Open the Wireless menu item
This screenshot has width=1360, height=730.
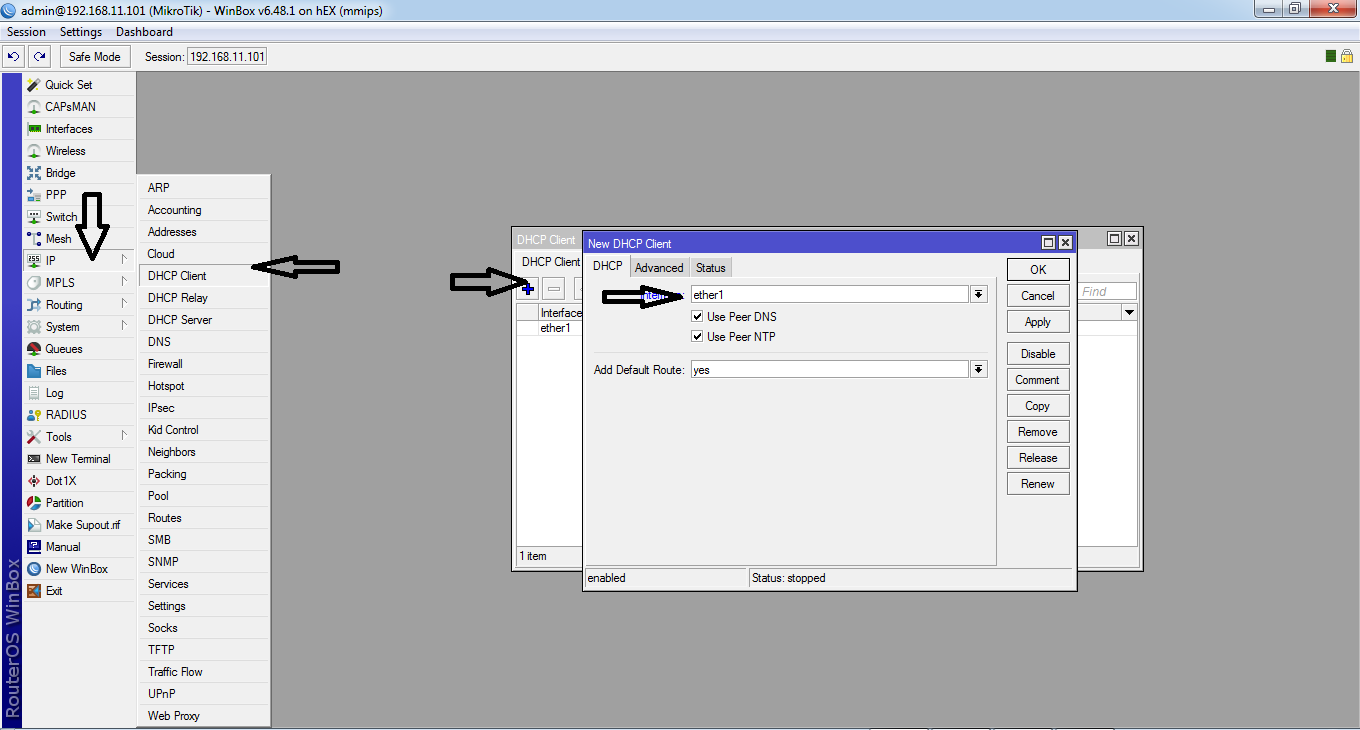pos(79,151)
